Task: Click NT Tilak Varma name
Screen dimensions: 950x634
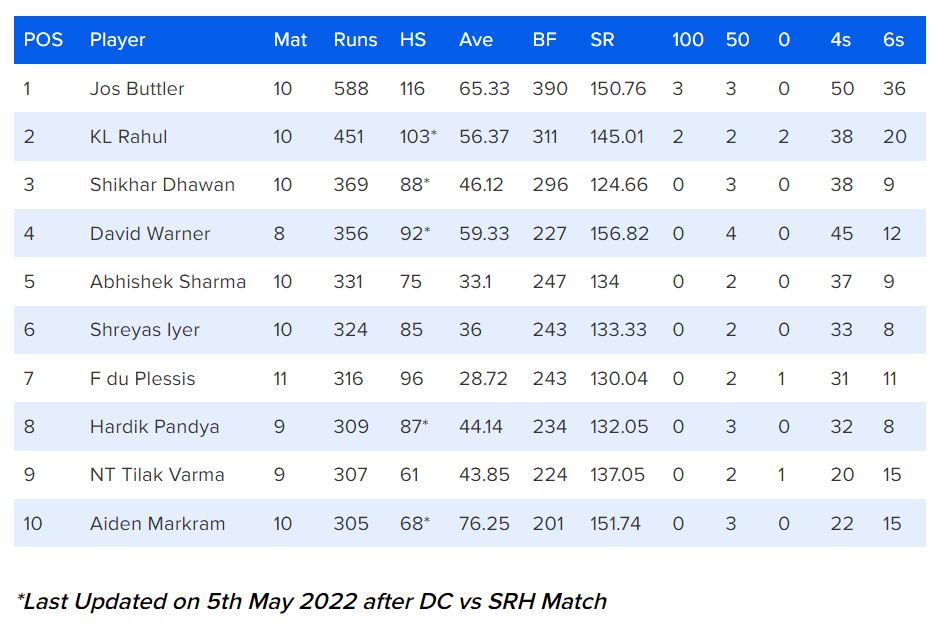Action: [157, 475]
